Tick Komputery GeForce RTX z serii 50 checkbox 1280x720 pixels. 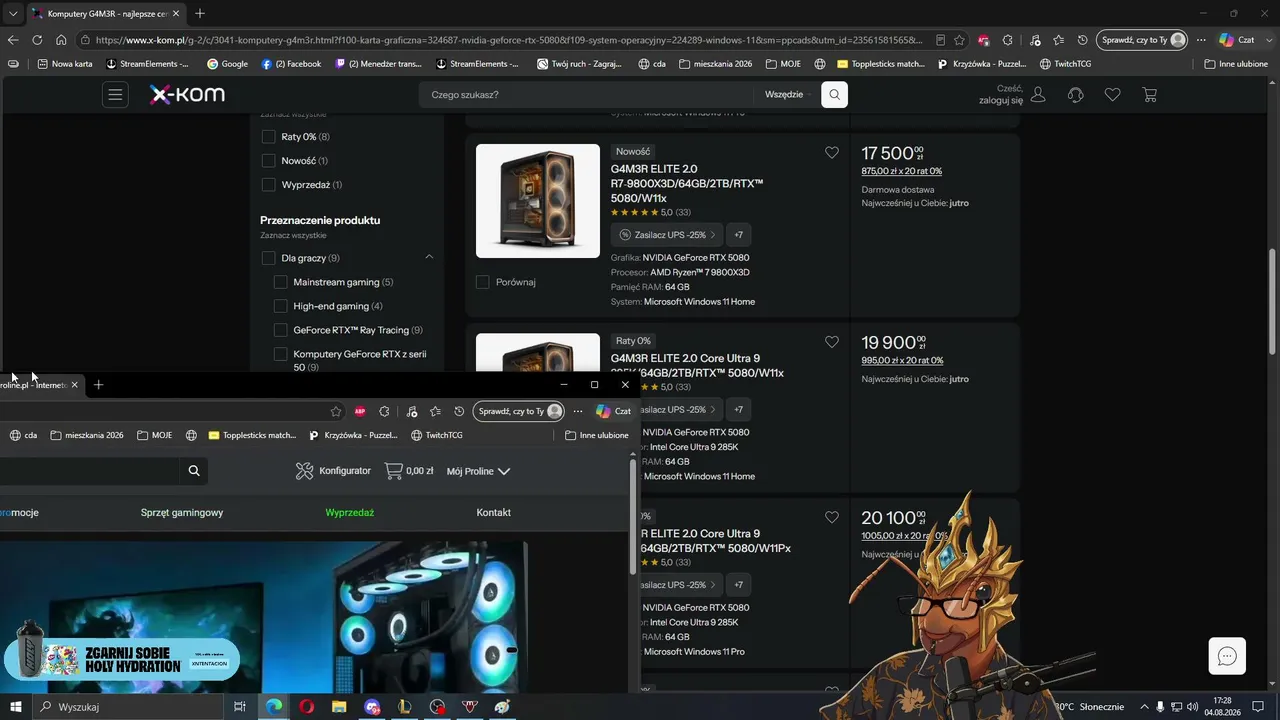click(x=280, y=354)
